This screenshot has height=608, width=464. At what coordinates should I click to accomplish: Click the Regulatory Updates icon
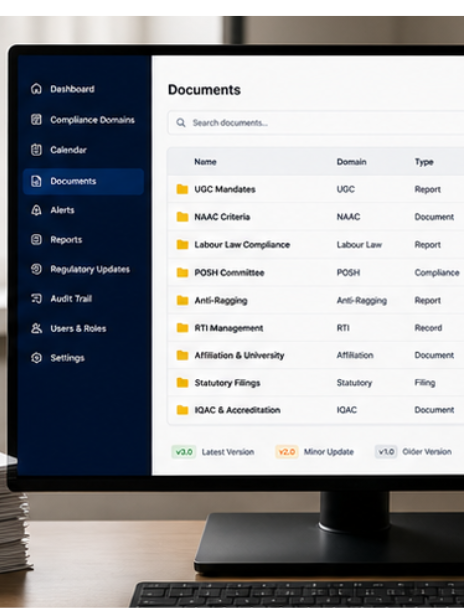point(36,269)
